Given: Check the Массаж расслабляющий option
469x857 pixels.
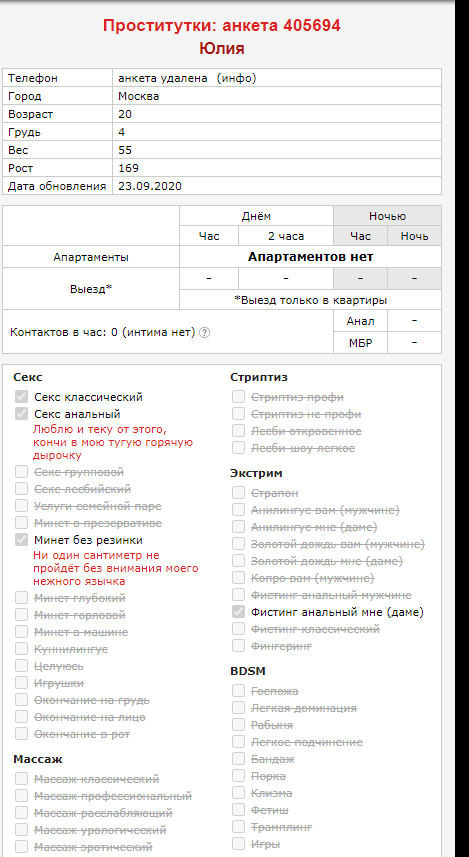Looking at the screenshot, I should [21, 813].
